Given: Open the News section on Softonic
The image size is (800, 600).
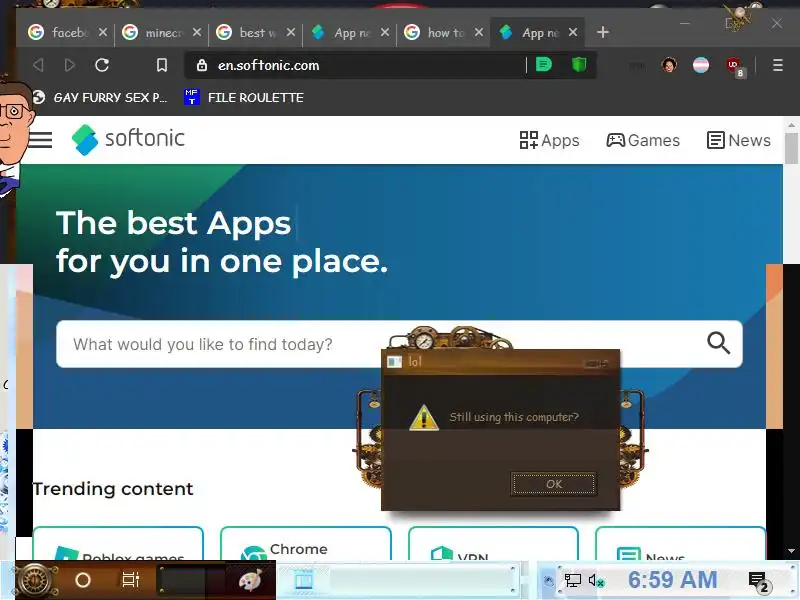Looking at the screenshot, I should (738, 140).
